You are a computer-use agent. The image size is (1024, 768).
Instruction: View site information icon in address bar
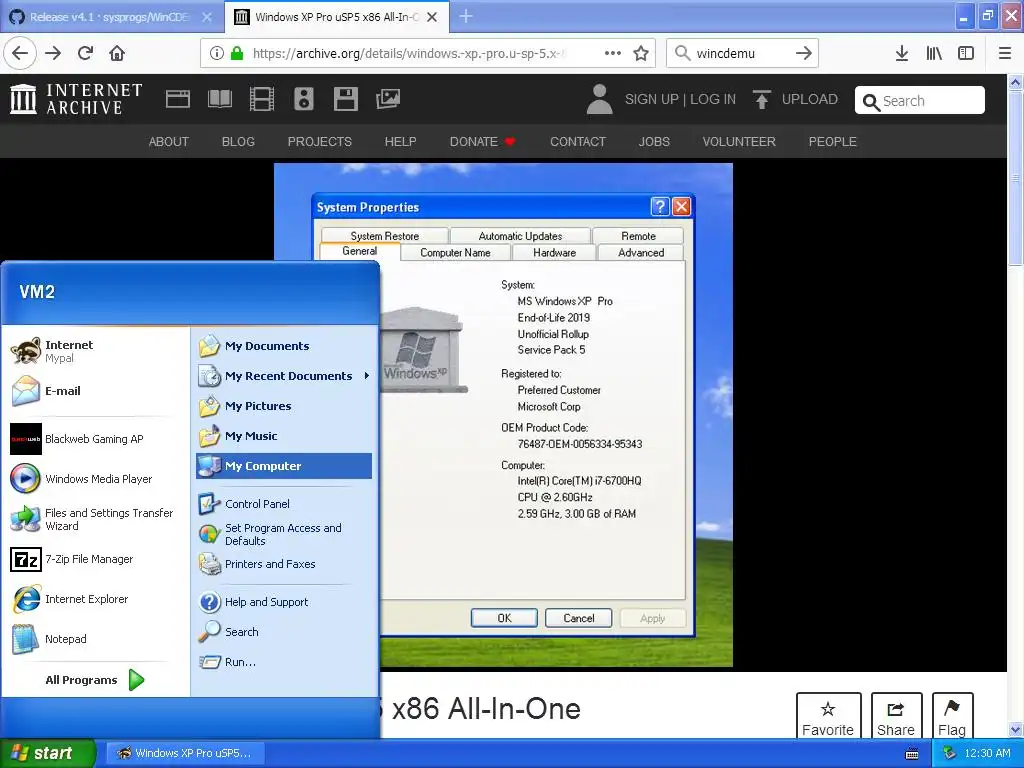coord(217,53)
